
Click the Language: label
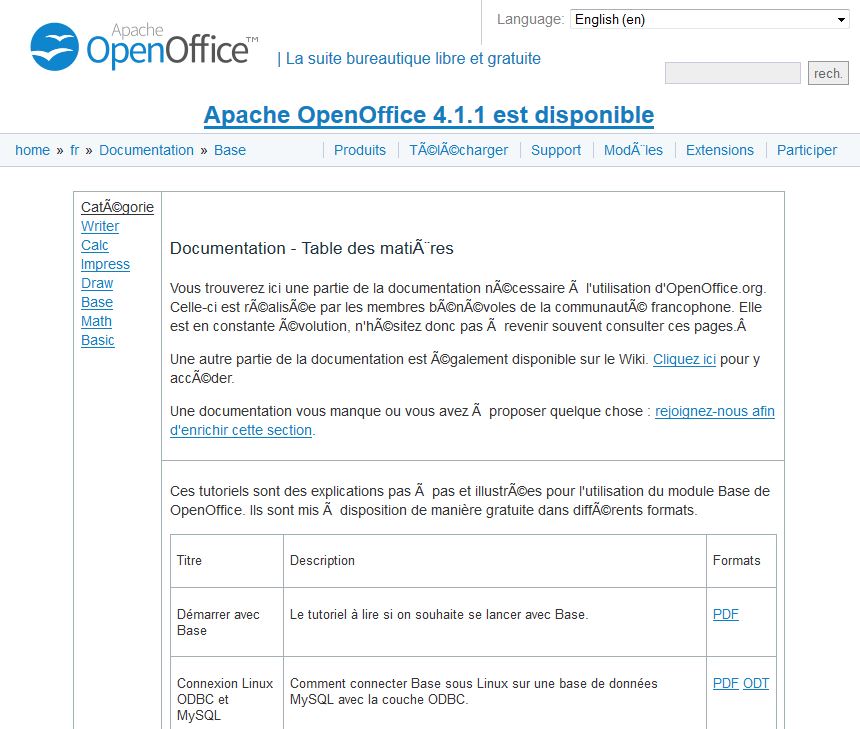click(x=530, y=19)
